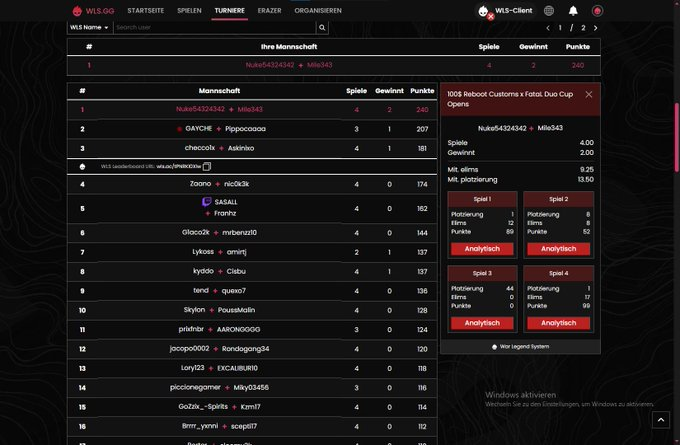This screenshot has width=680, height=445.
Task: Open the ORGANISIEREN menu item
Action: pyautogui.click(x=318, y=10)
